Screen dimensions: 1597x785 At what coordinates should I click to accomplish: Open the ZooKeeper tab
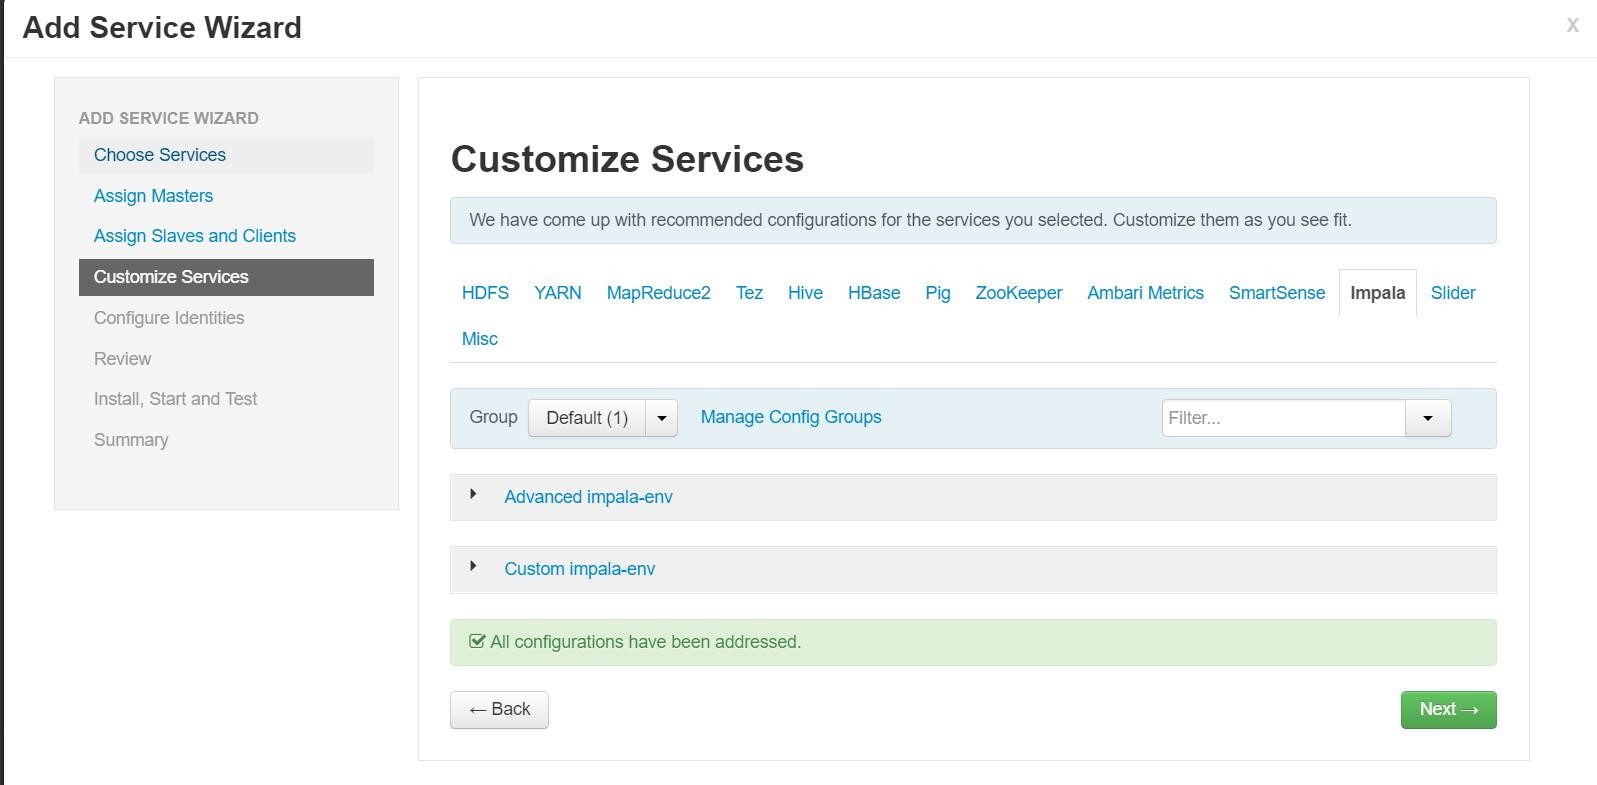pos(1019,293)
